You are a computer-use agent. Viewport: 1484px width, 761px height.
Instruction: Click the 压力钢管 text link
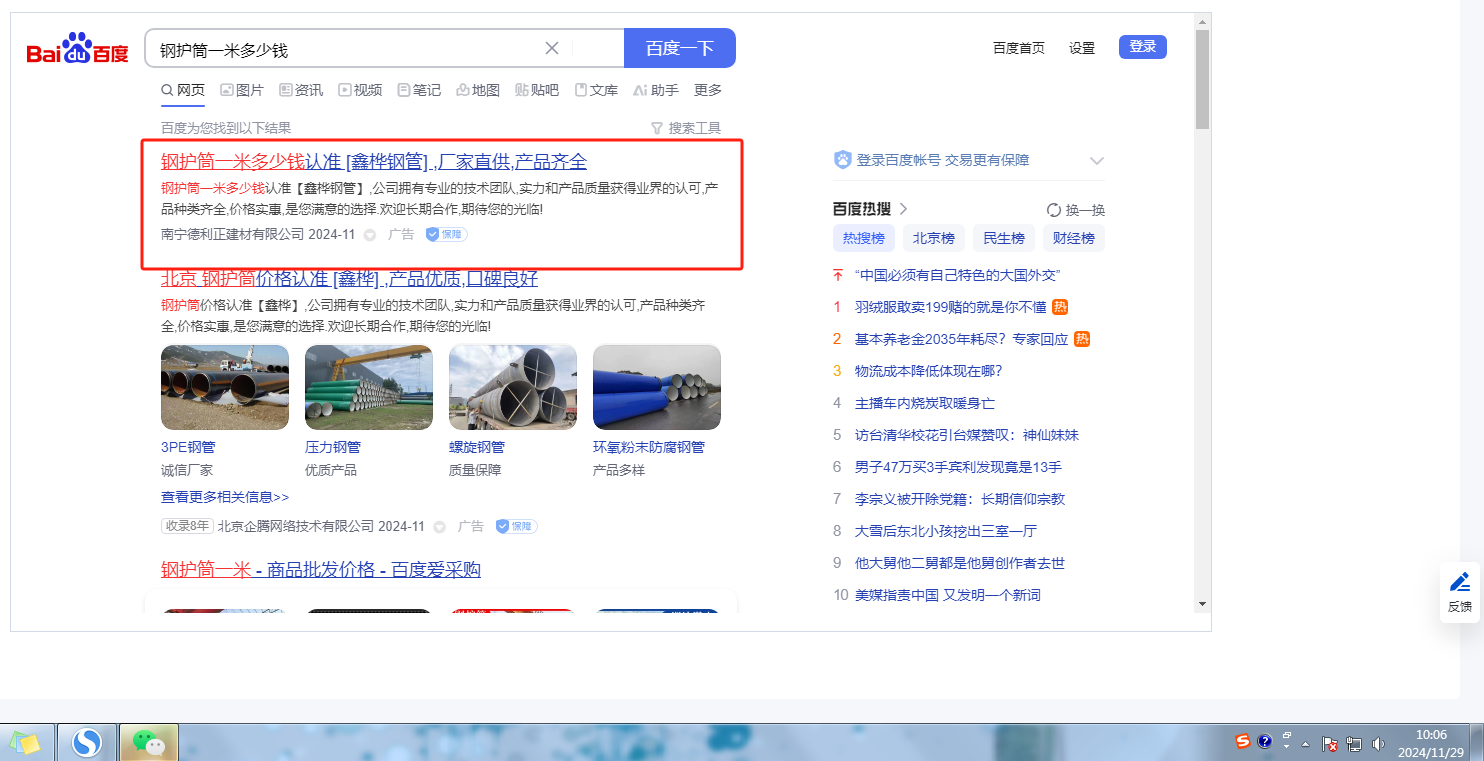point(333,447)
